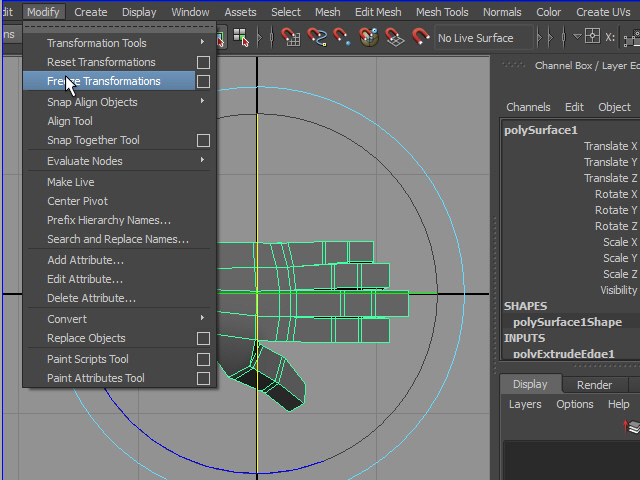Open Replace Objects option box

[203, 338]
